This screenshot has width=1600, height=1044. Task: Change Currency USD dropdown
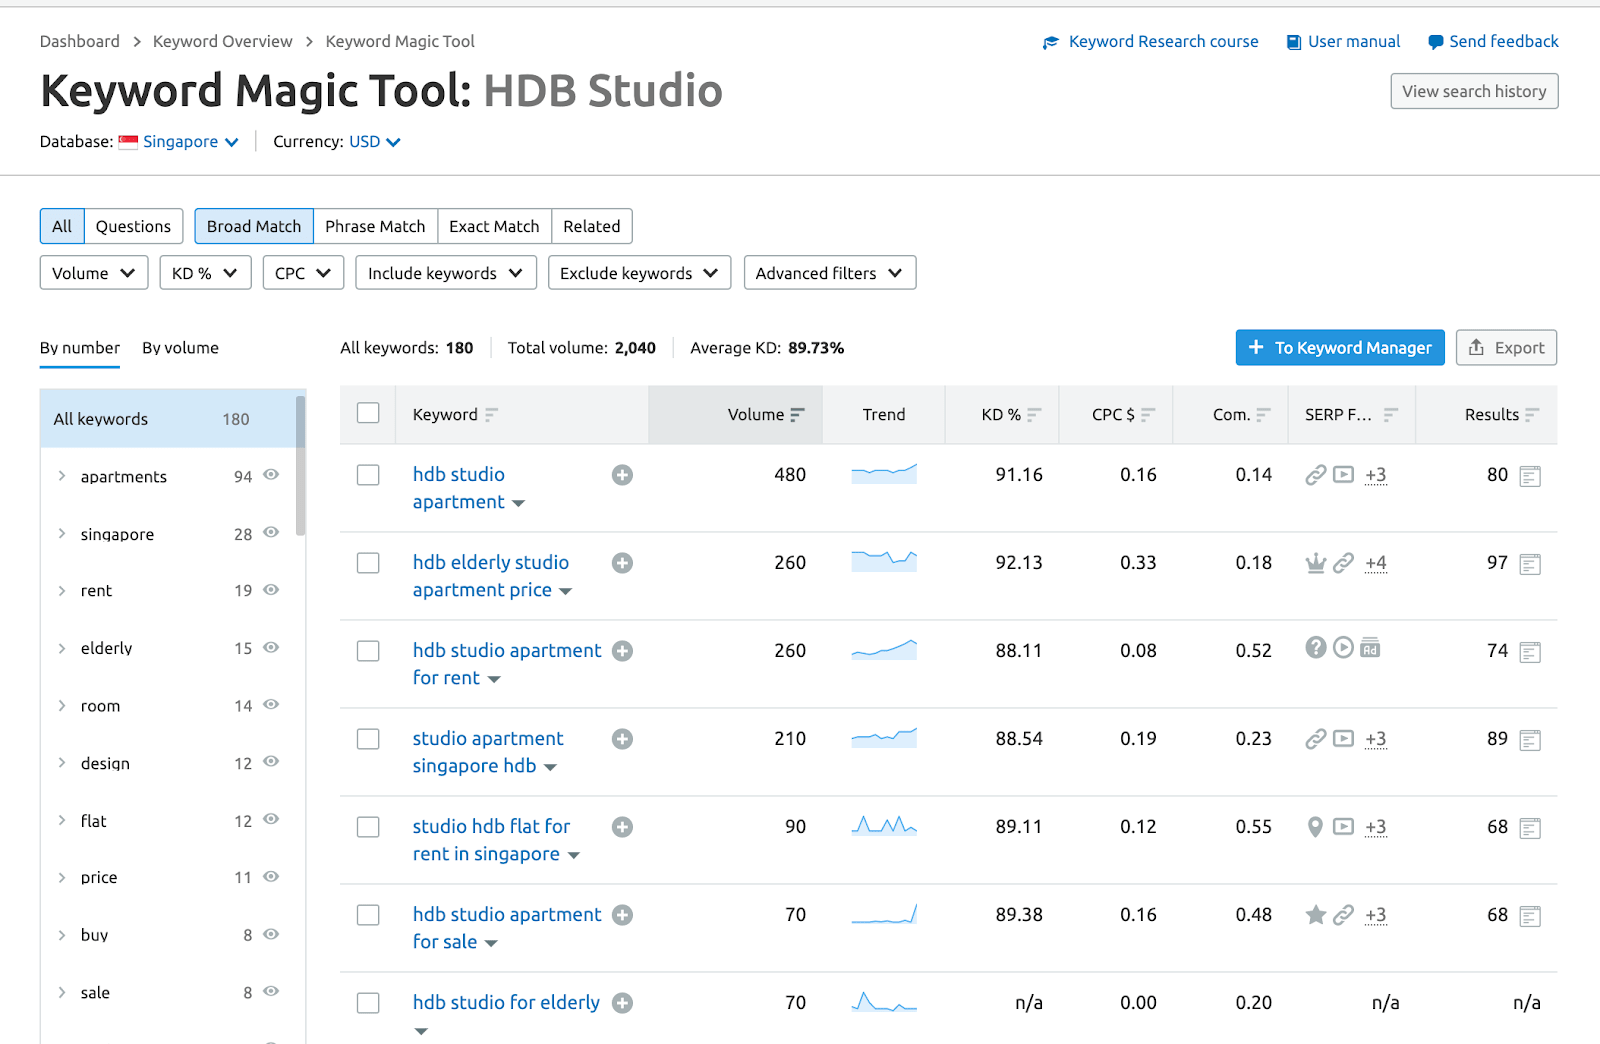[374, 142]
